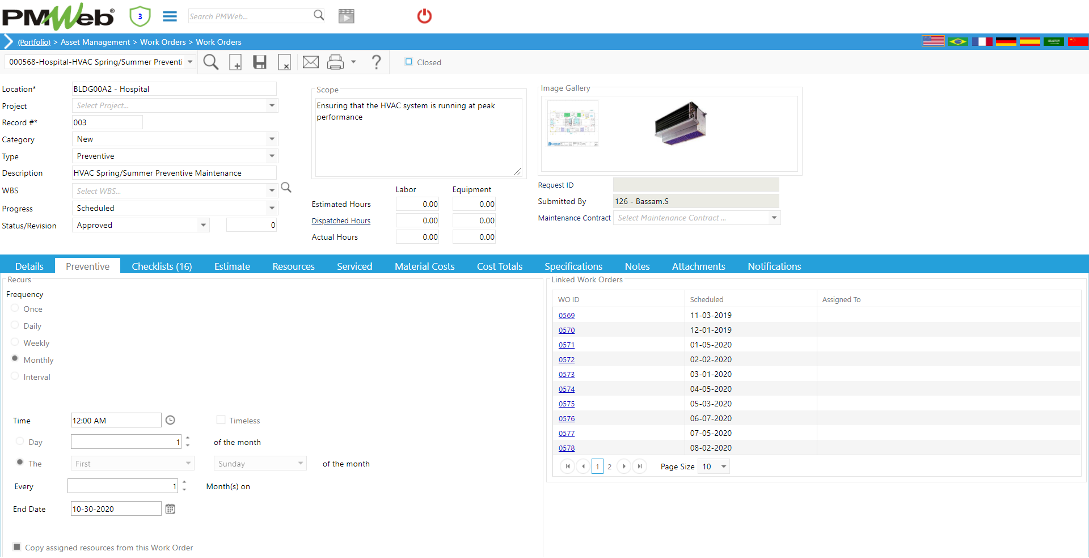
Task: Open the End Date calendar picker
Action: (170, 509)
